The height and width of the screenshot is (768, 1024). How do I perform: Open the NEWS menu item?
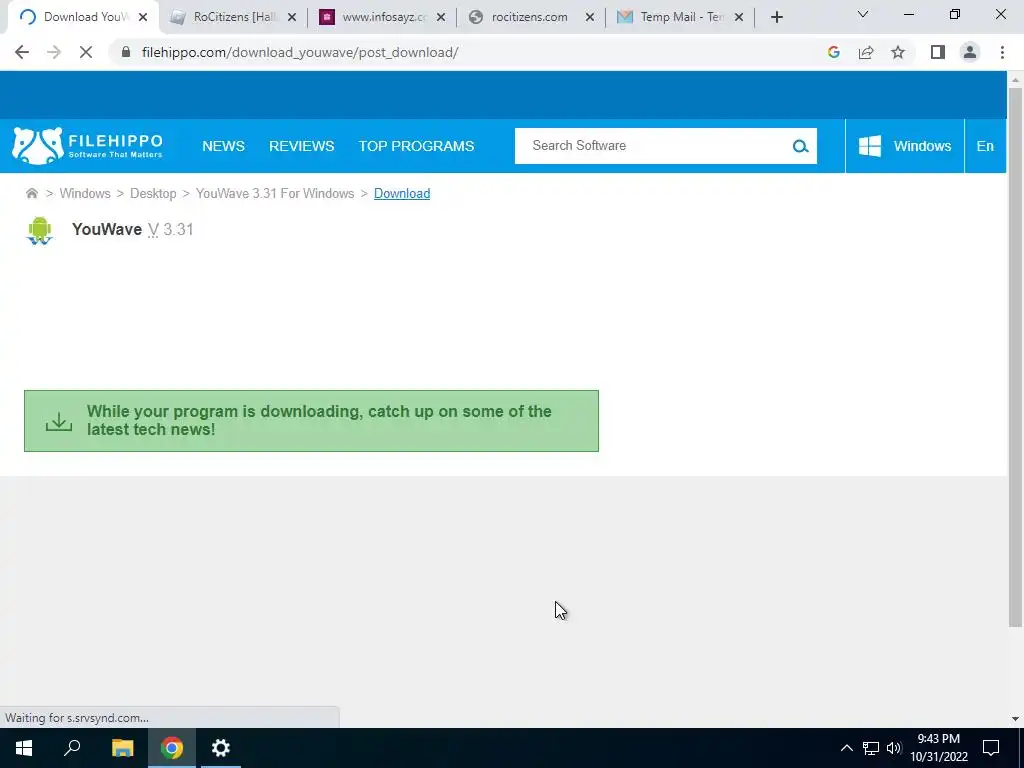point(223,146)
